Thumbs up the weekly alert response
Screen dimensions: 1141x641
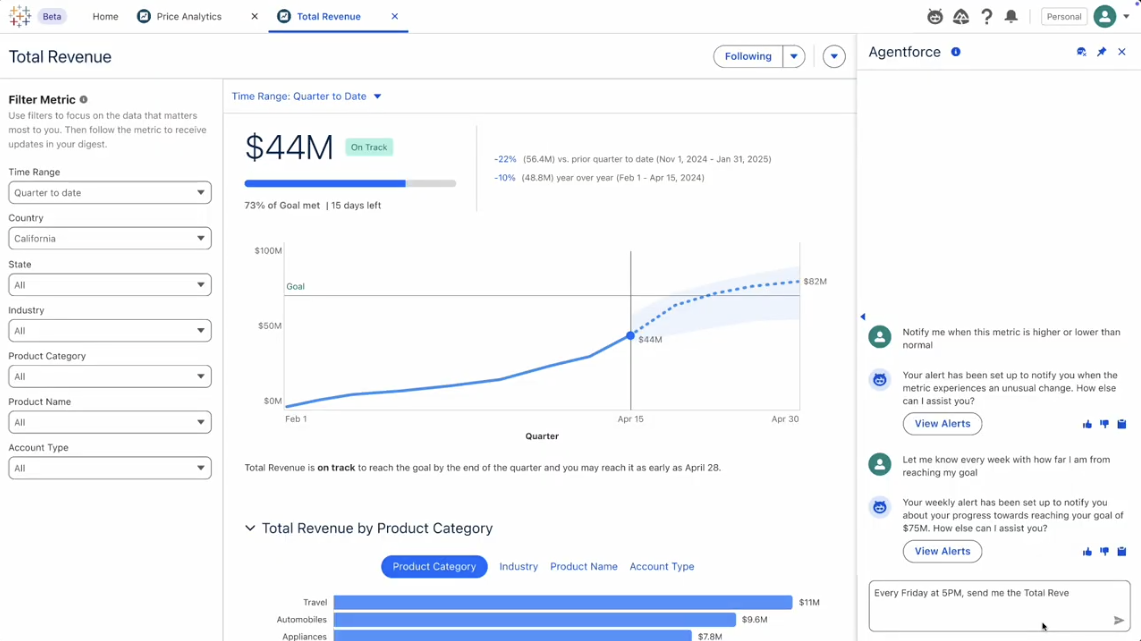coord(1087,551)
